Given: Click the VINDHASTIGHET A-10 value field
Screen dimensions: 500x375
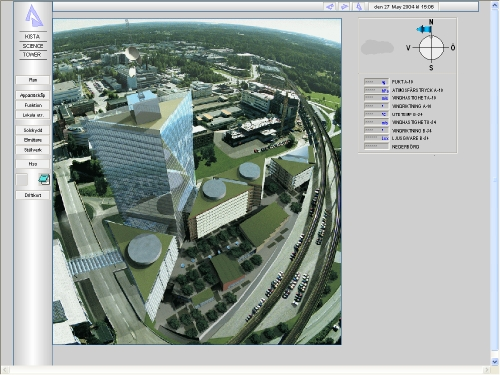Looking at the screenshot, I should click(376, 98).
